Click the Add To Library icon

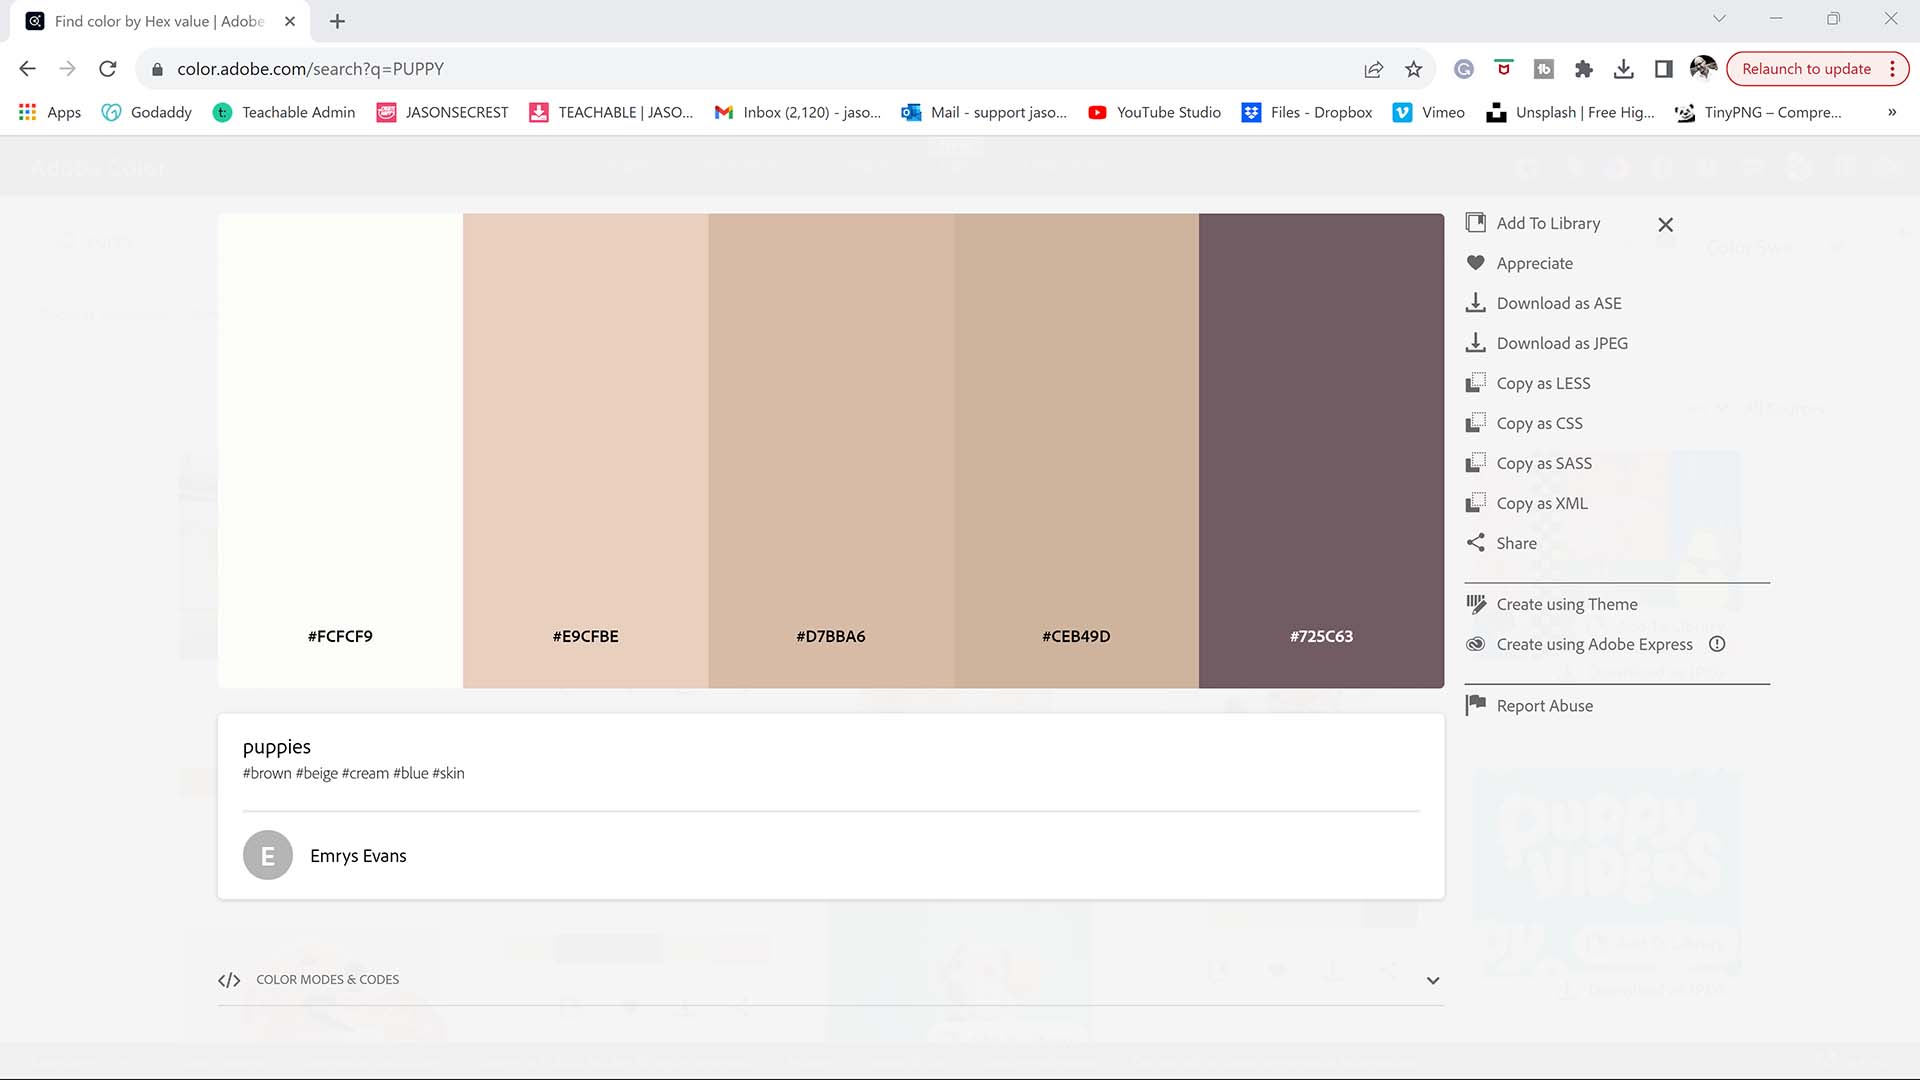[x=1475, y=223]
